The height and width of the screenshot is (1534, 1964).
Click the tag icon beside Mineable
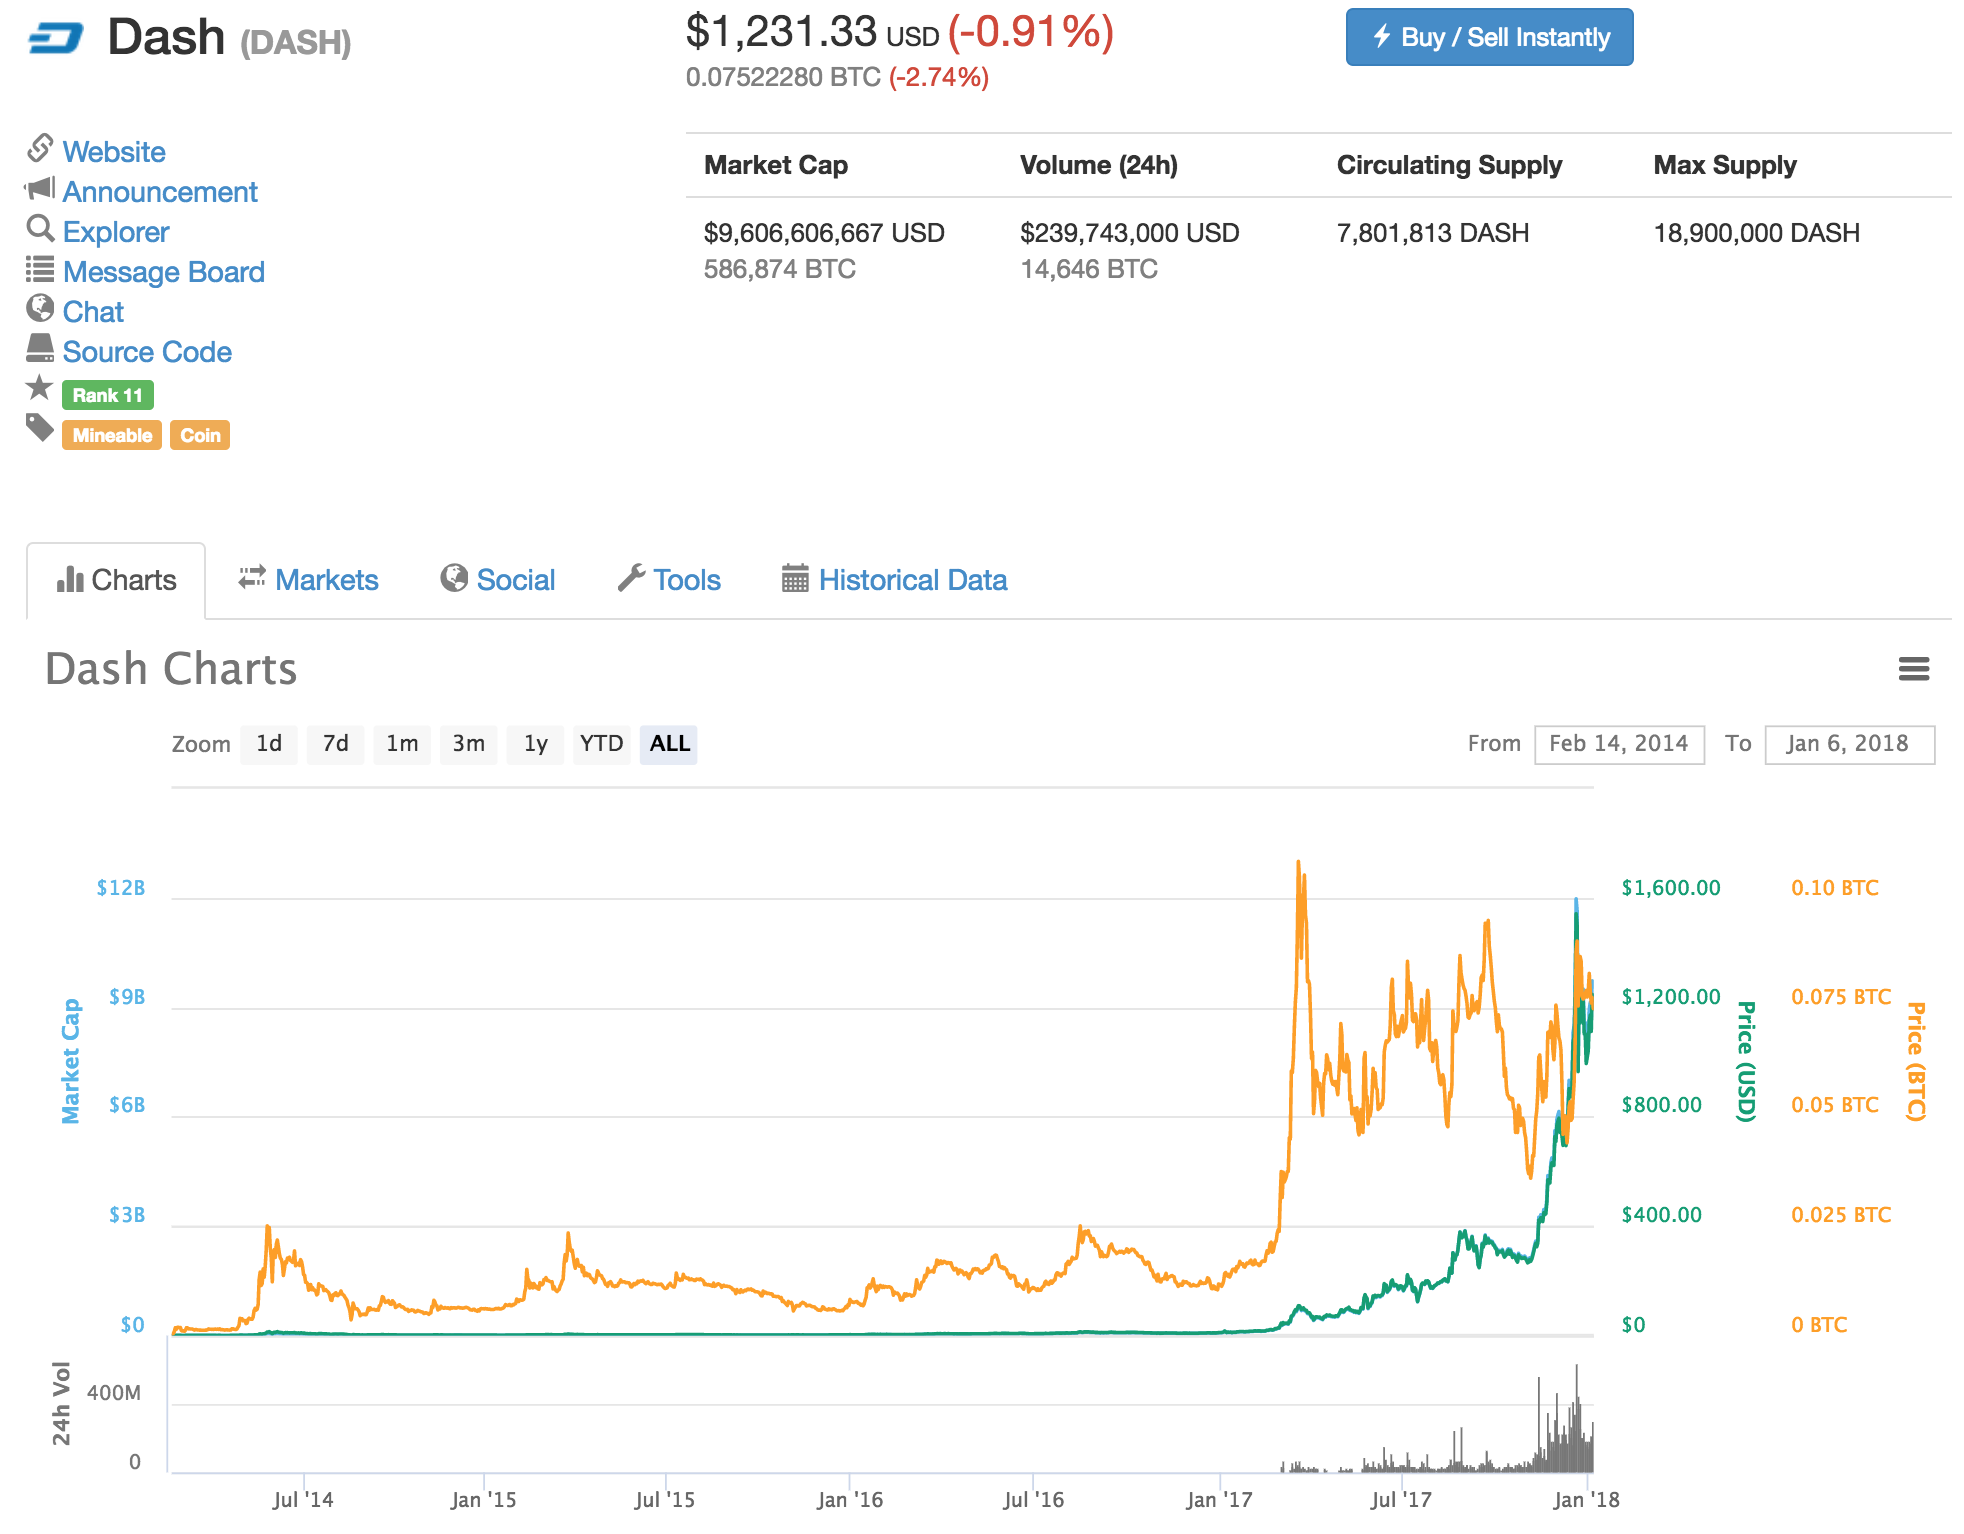(40, 428)
